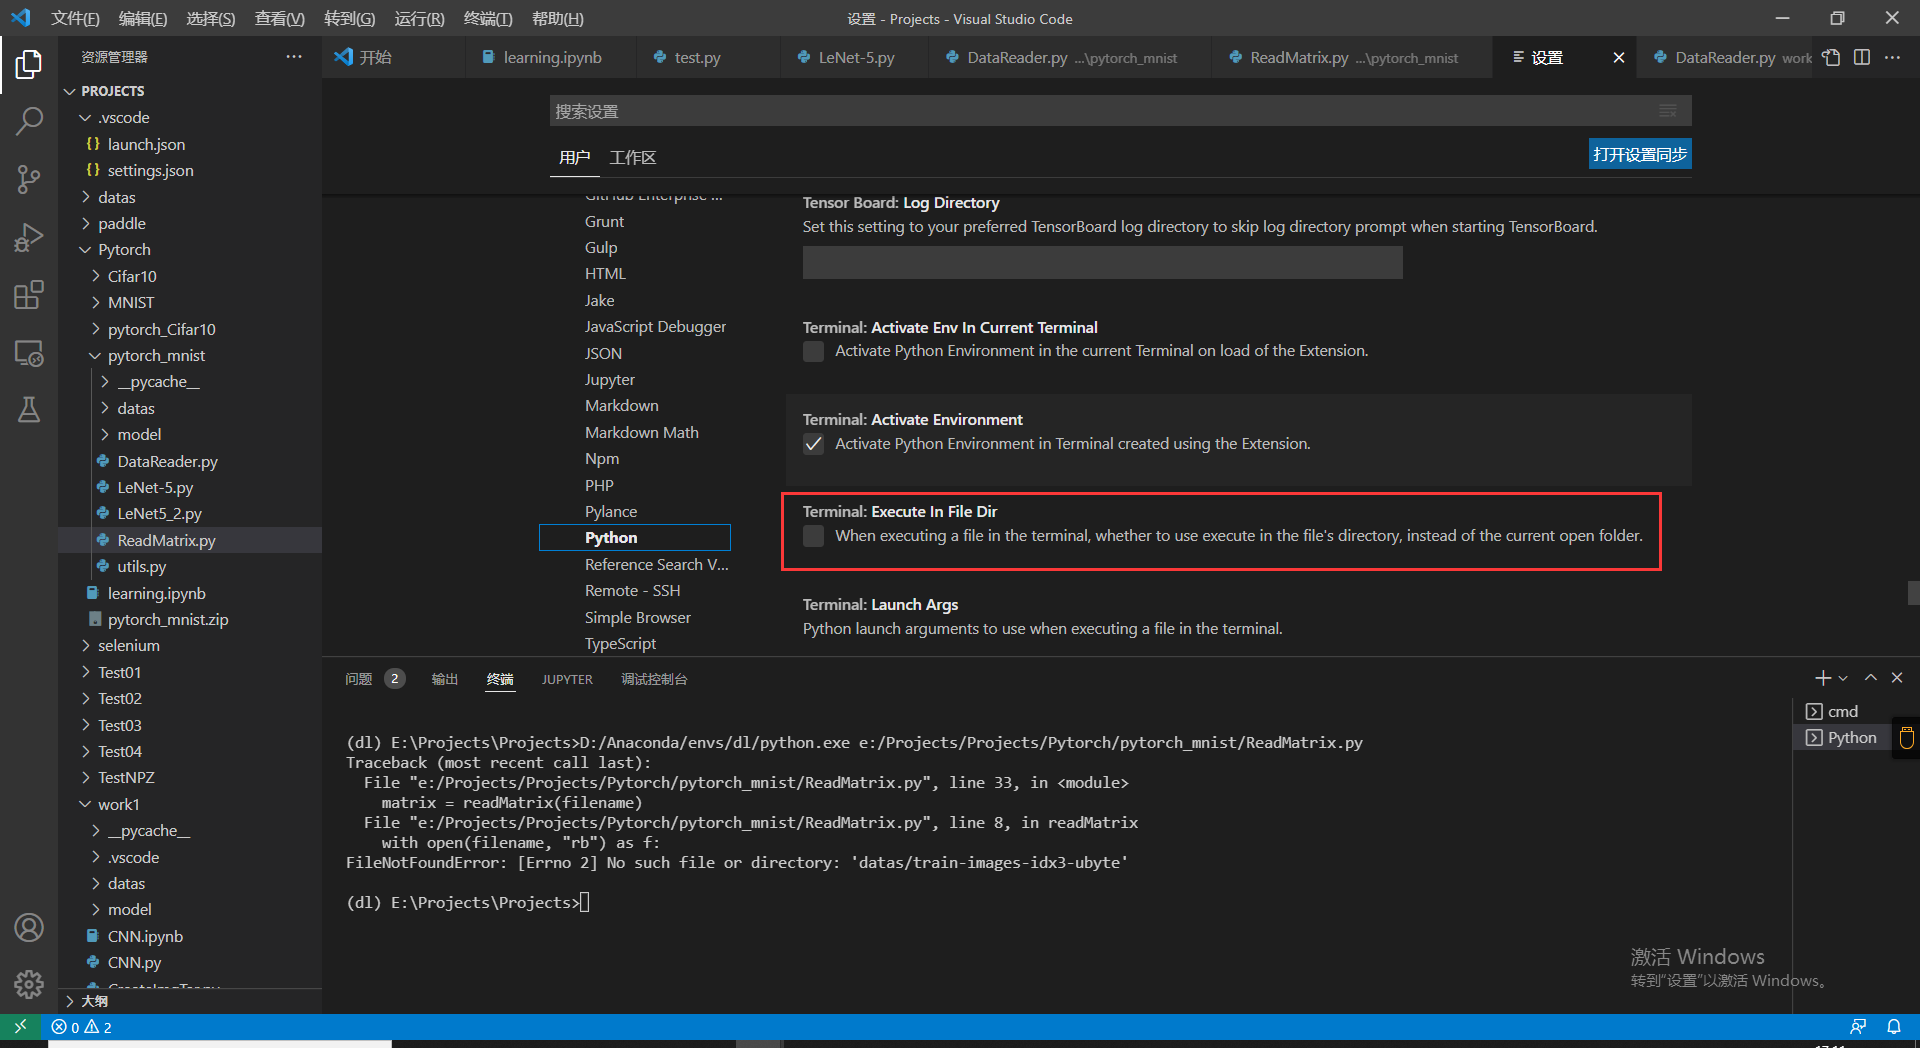Open the Manage gear icon
Image resolution: width=1920 pixels, height=1048 pixels.
pyautogui.click(x=29, y=984)
